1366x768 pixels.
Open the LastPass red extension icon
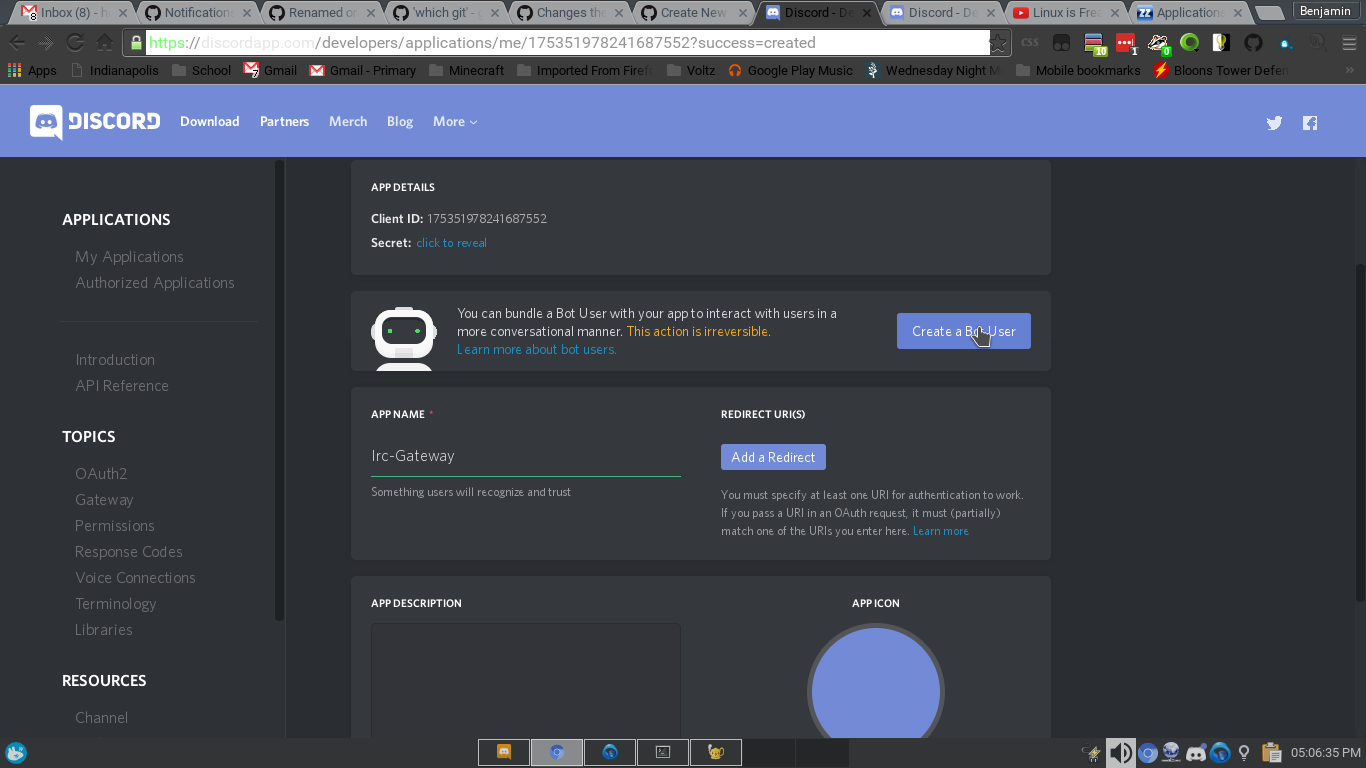click(x=1126, y=43)
